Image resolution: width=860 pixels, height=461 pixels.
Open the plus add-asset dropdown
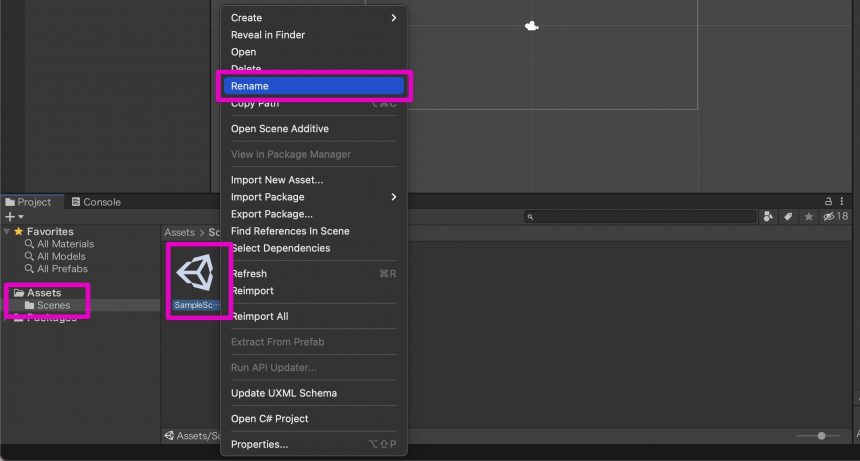point(14,217)
